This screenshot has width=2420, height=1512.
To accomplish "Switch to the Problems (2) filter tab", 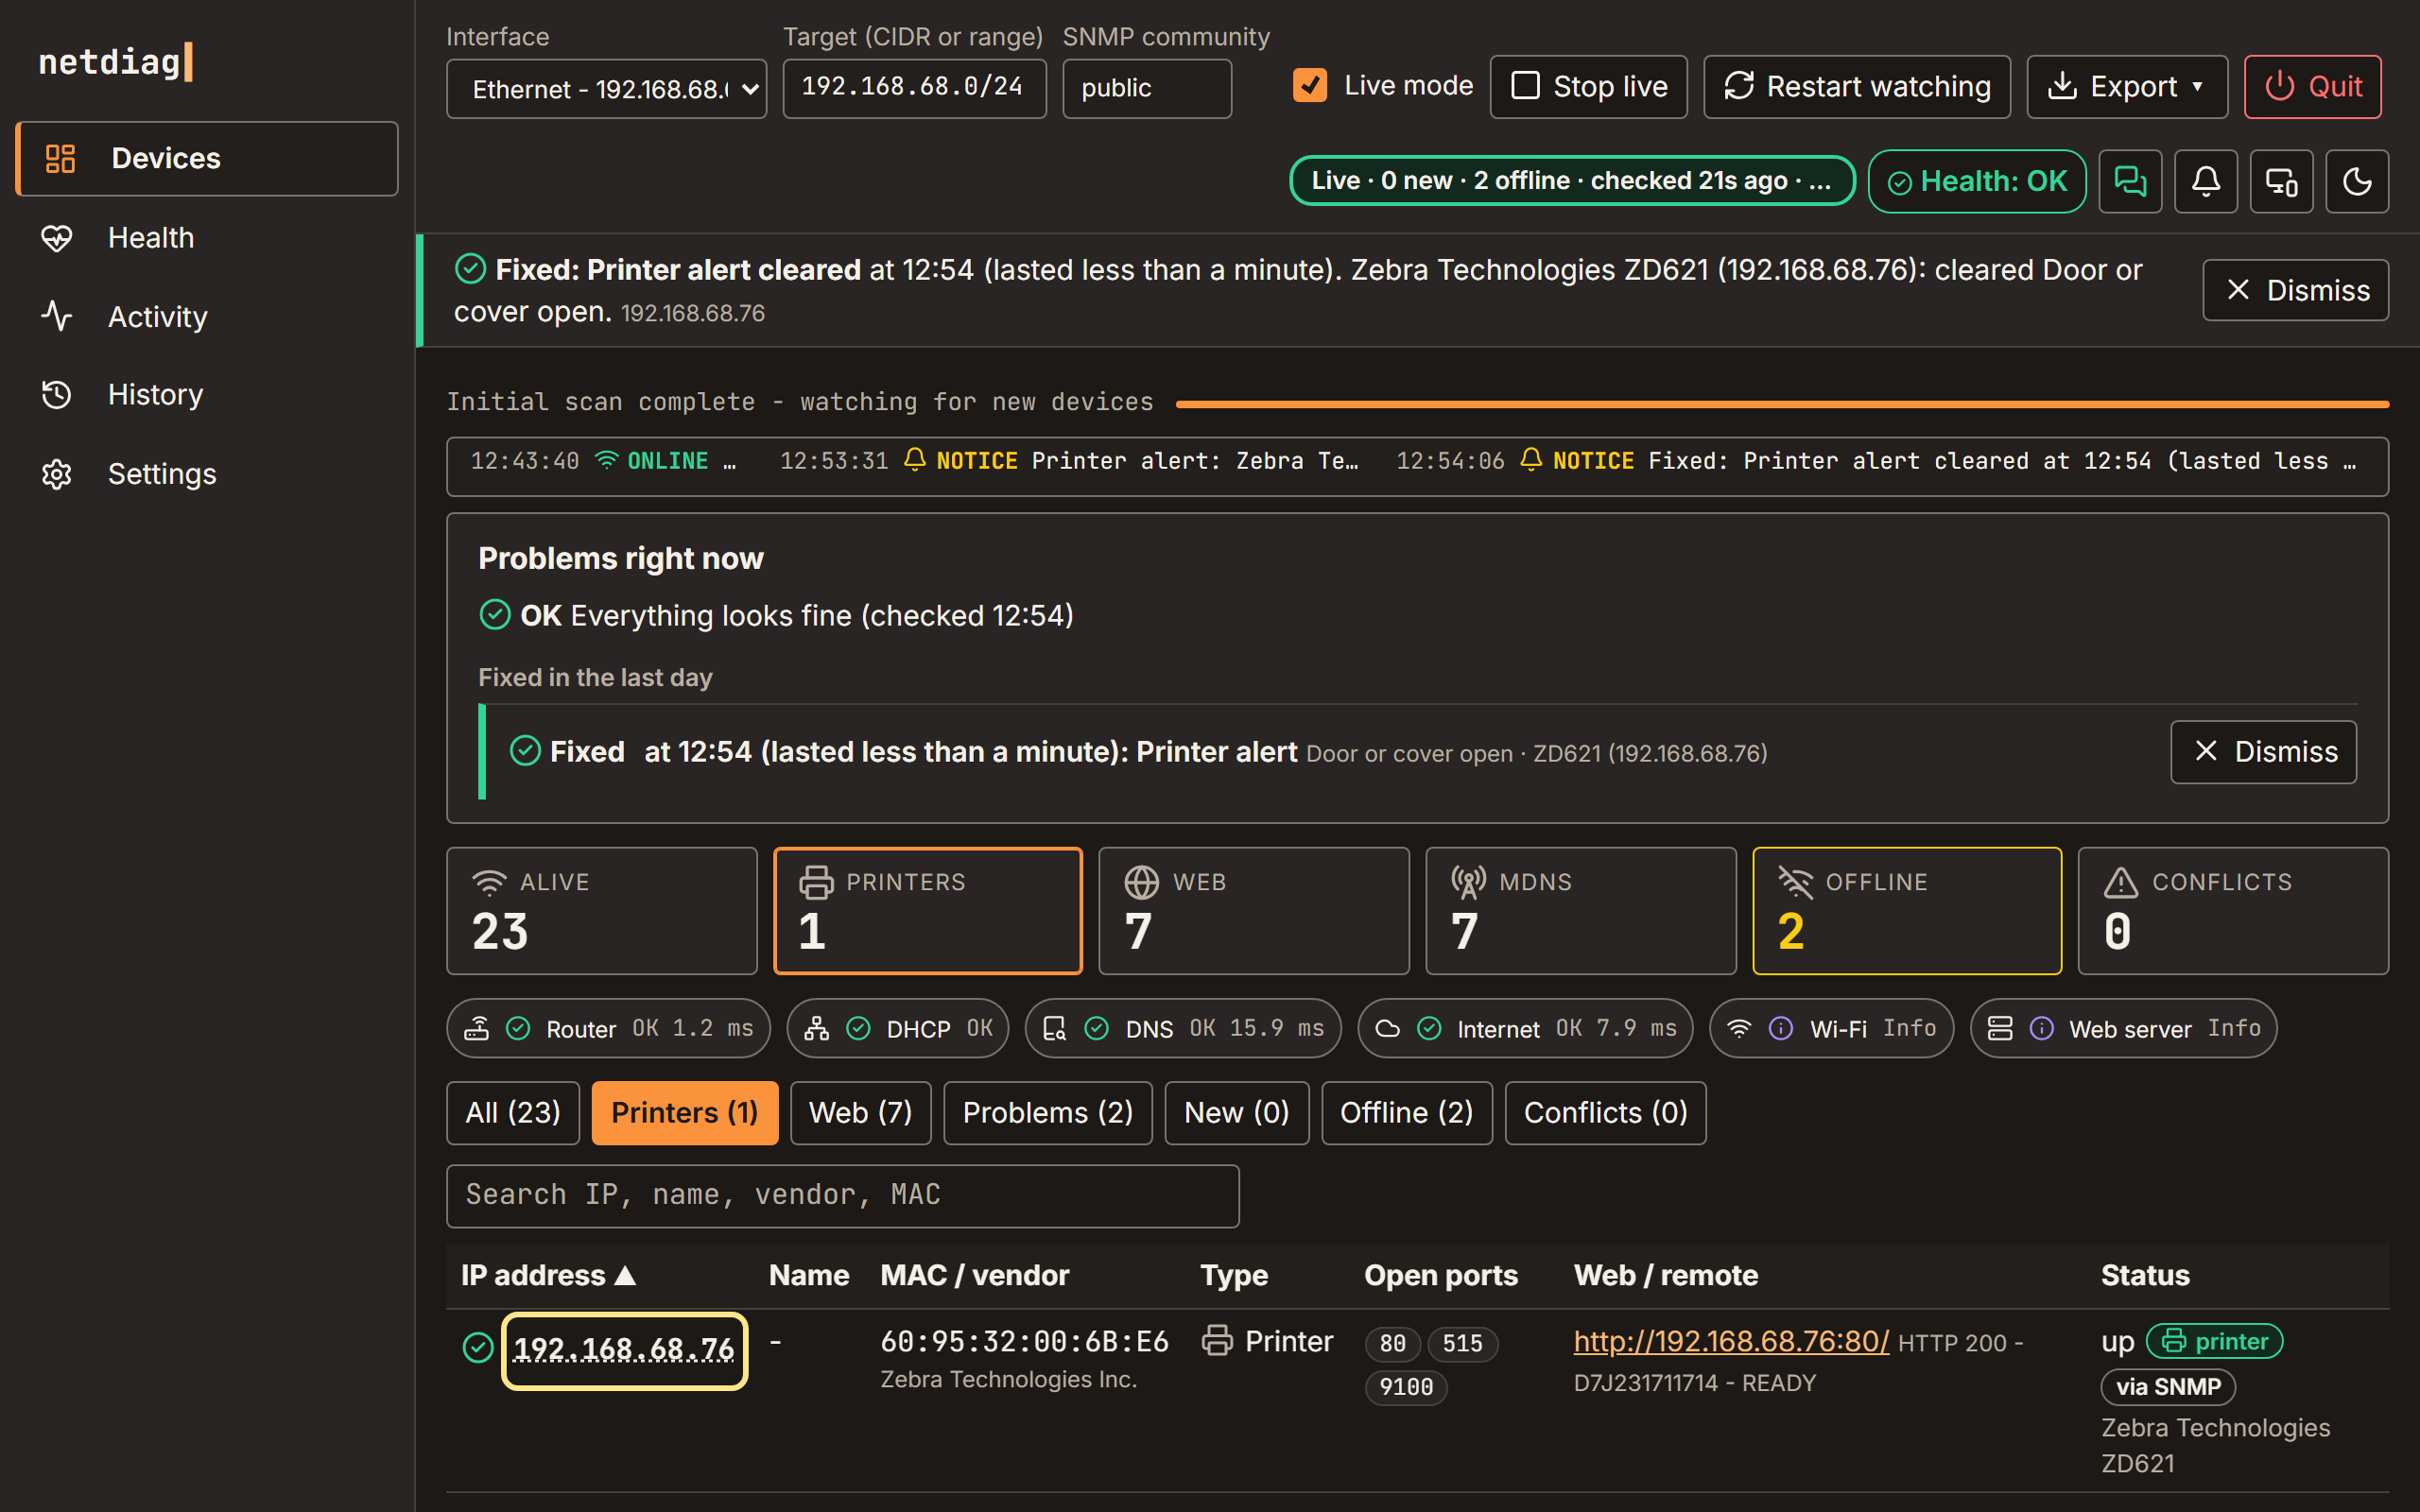I will (1047, 1112).
